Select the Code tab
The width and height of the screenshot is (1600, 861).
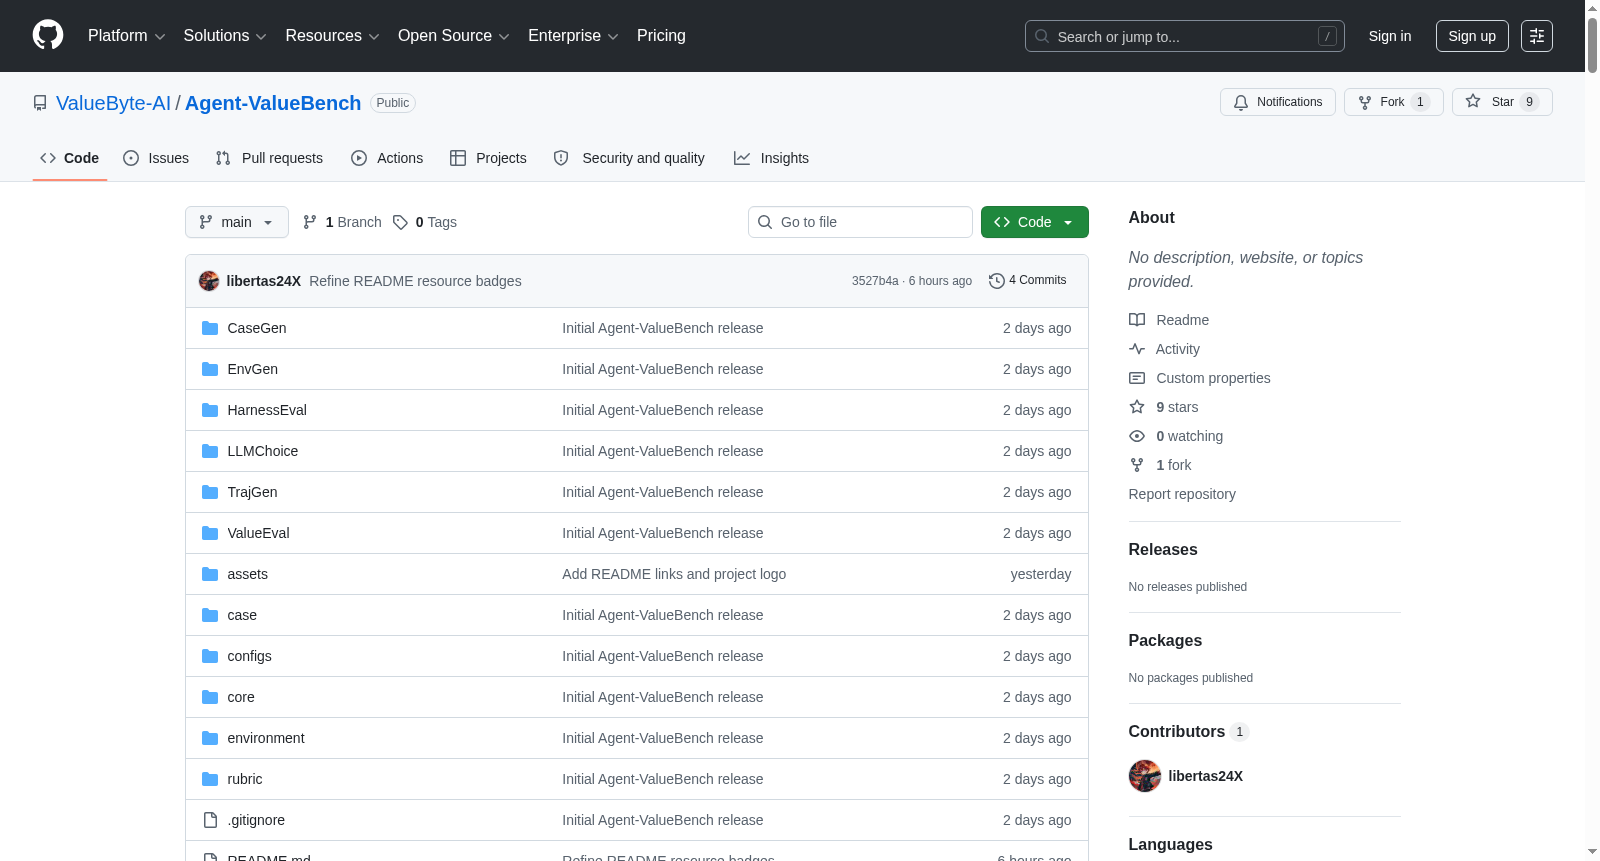pyautogui.click(x=70, y=158)
